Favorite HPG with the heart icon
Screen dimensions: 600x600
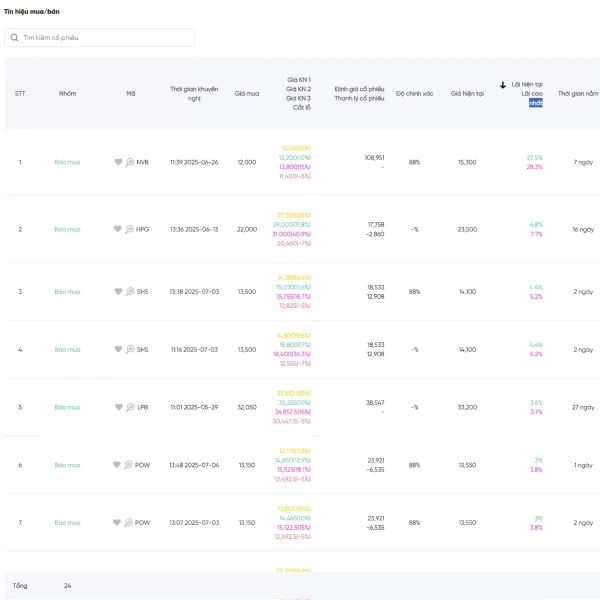(118, 229)
